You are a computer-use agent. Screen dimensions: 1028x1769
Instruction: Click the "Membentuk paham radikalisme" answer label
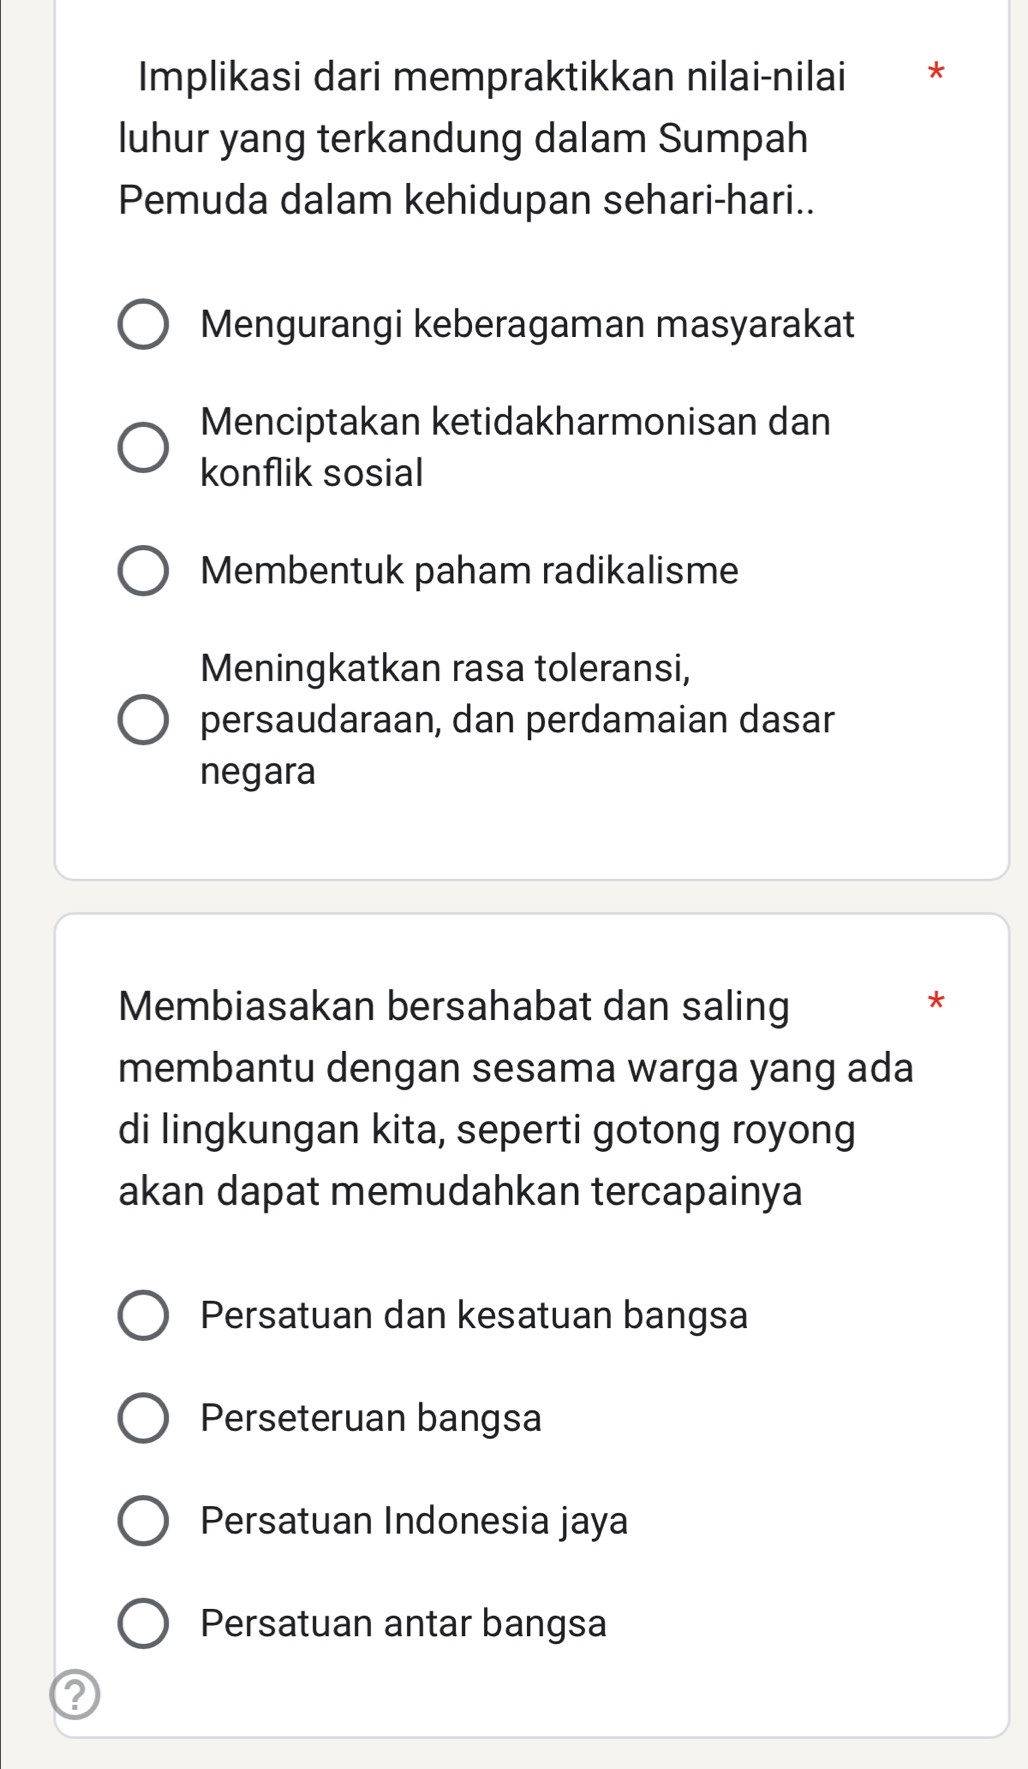pyautogui.click(x=469, y=571)
